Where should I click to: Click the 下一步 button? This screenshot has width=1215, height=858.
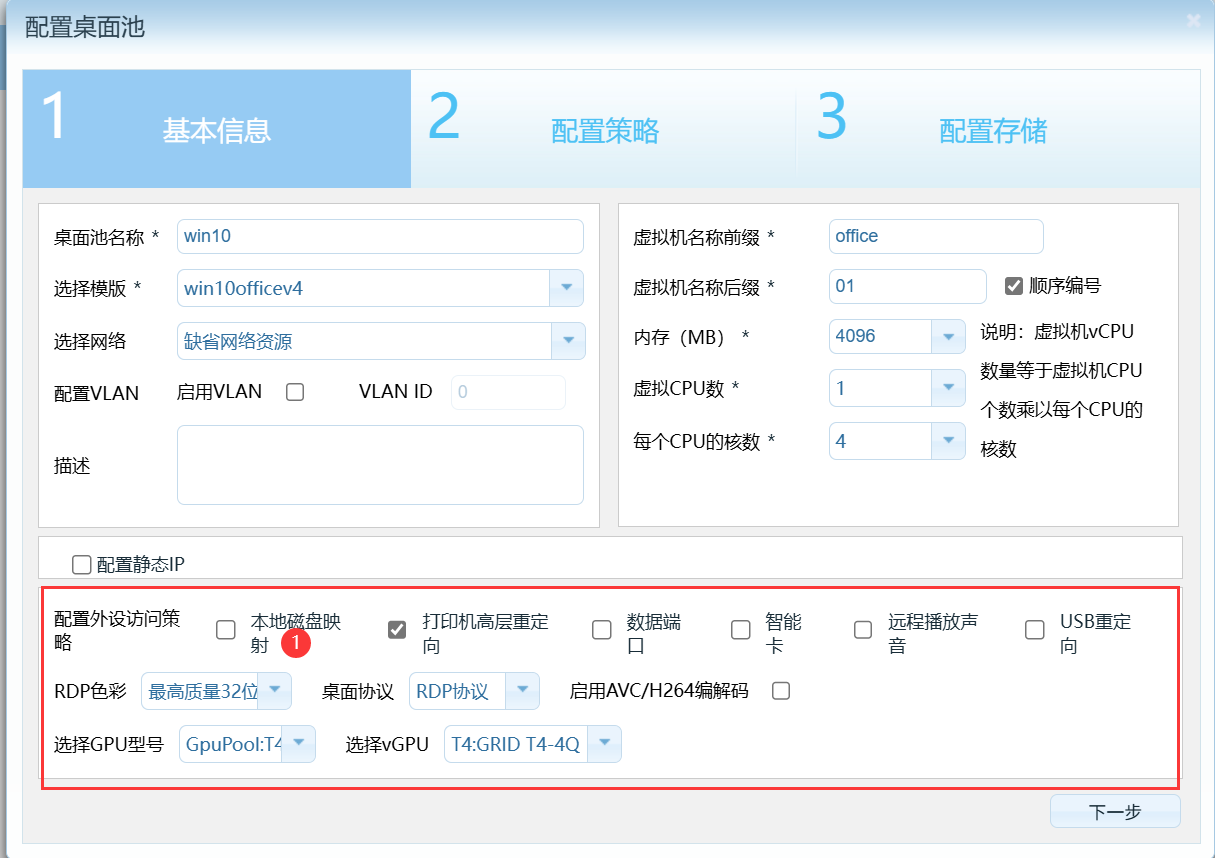coord(1114,811)
